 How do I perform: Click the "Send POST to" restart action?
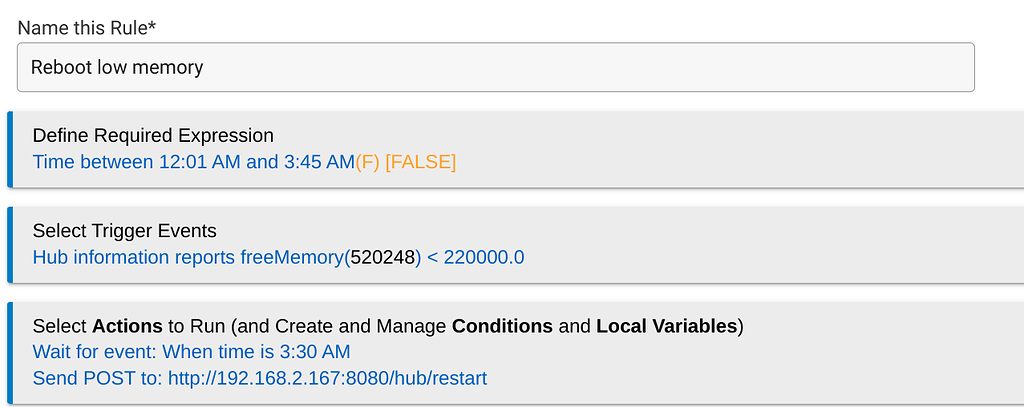(259, 378)
